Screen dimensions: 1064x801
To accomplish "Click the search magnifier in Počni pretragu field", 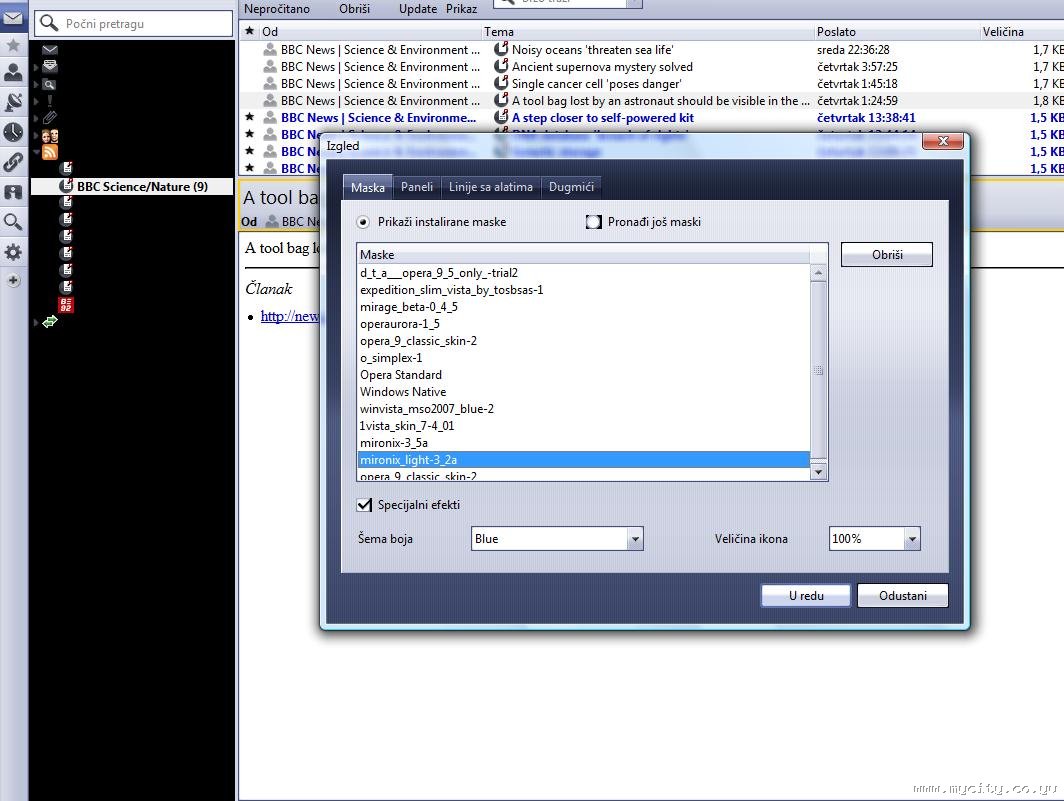I will (x=48, y=23).
